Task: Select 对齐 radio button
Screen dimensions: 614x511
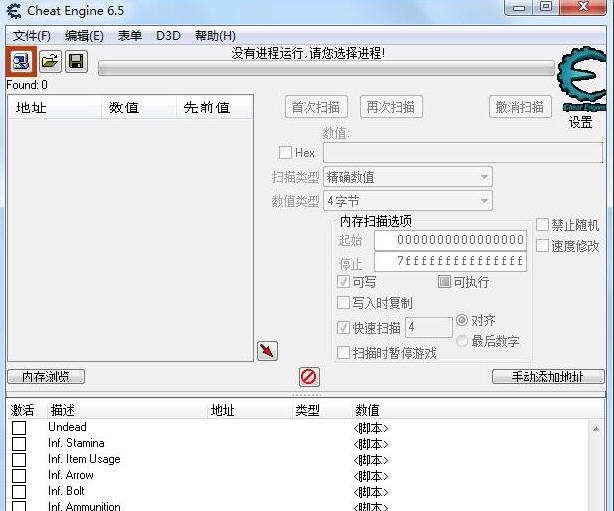Action: (x=462, y=320)
